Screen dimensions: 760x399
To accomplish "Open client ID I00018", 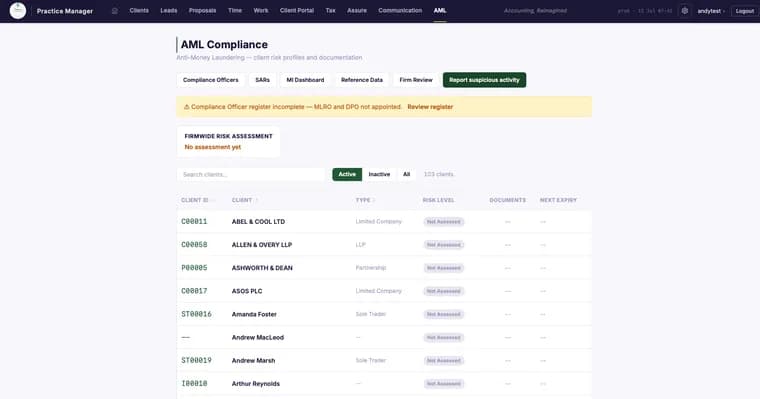I will tap(194, 383).
